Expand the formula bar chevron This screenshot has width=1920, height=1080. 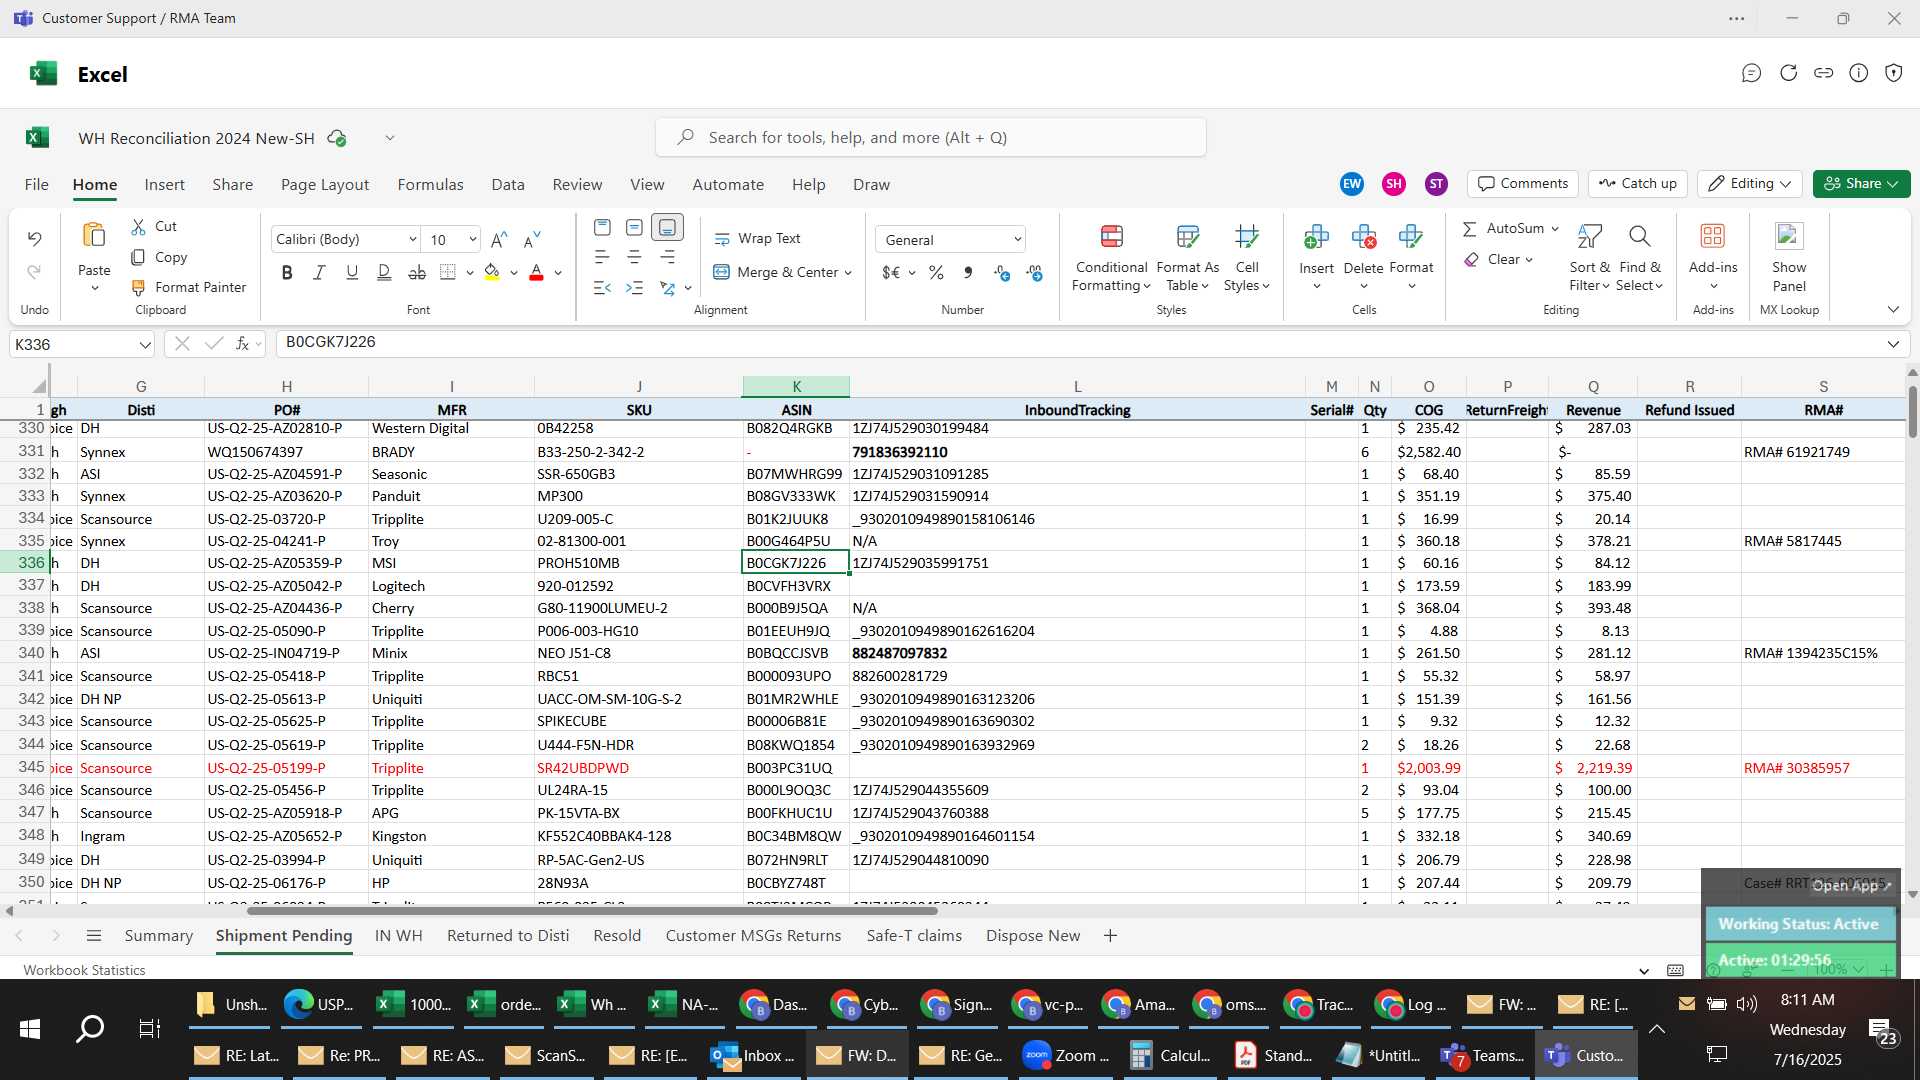pos(1893,345)
